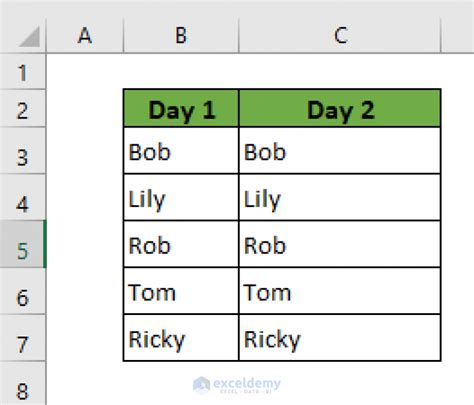Select cell B6 containing Tom
Screen dimensions: 474x405
[x=181, y=291]
